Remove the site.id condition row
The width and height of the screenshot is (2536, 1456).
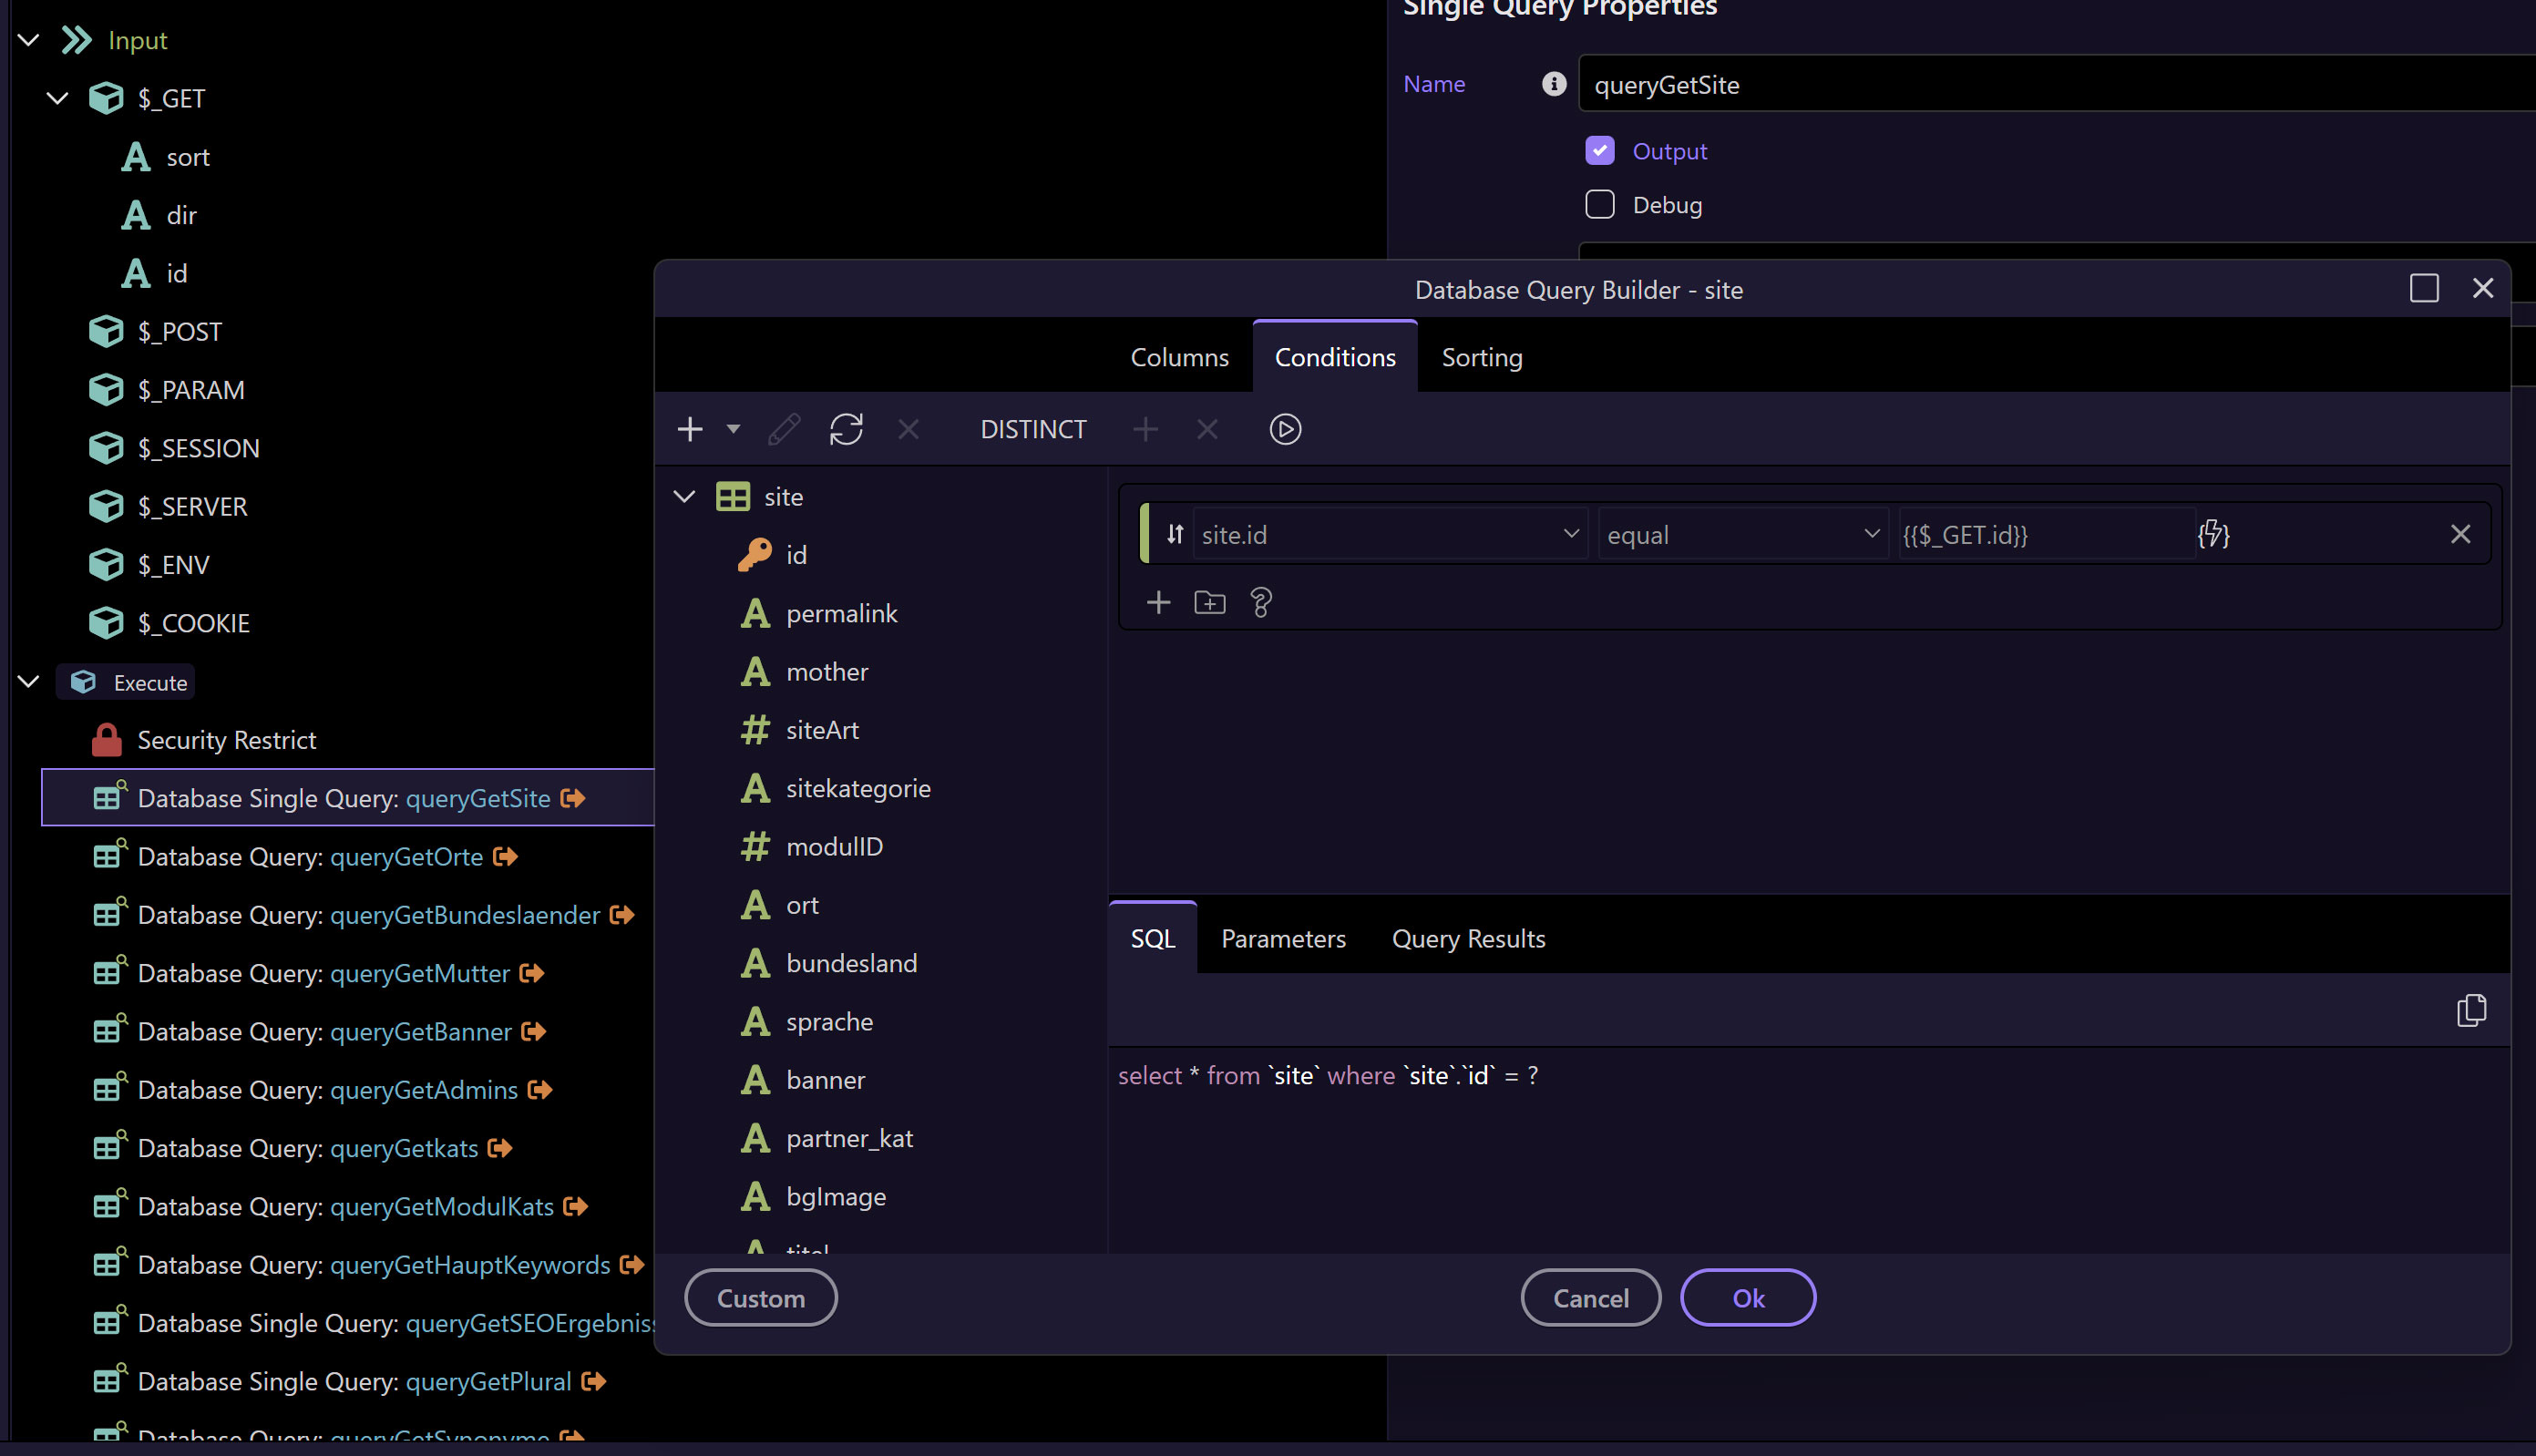tap(2460, 535)
